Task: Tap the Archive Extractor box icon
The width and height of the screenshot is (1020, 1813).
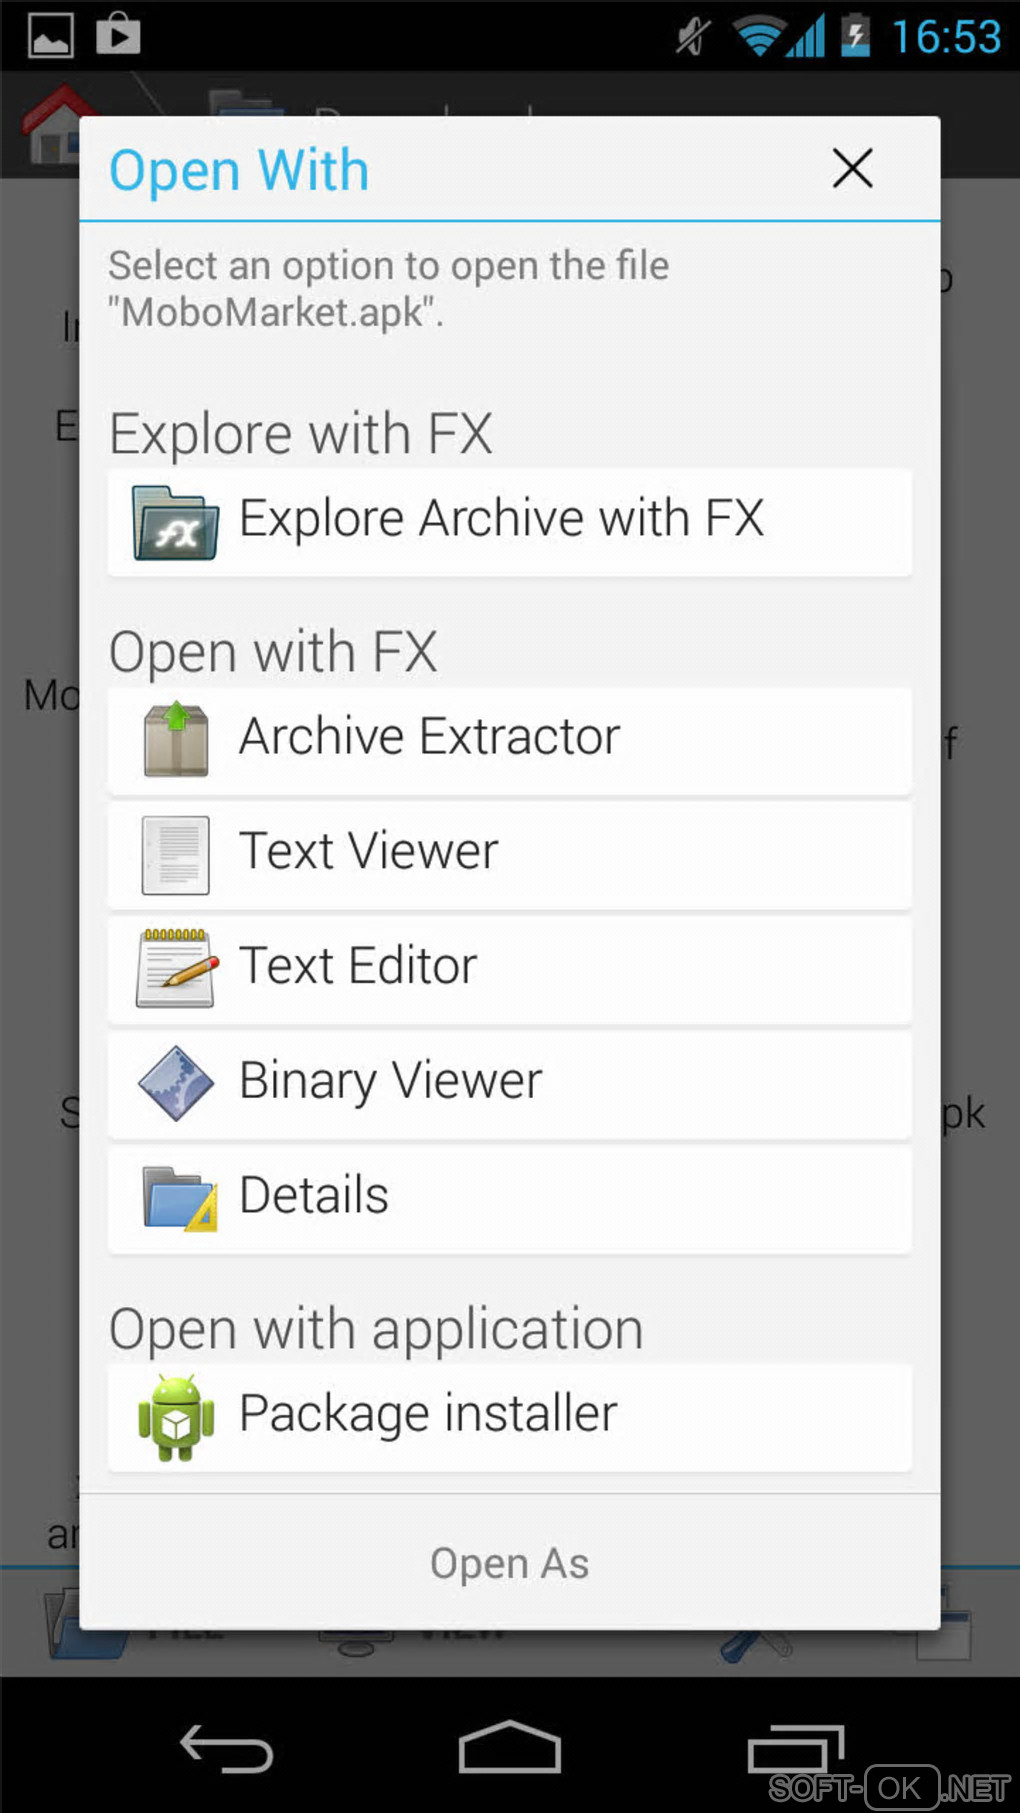Action: tap(176, 740)
